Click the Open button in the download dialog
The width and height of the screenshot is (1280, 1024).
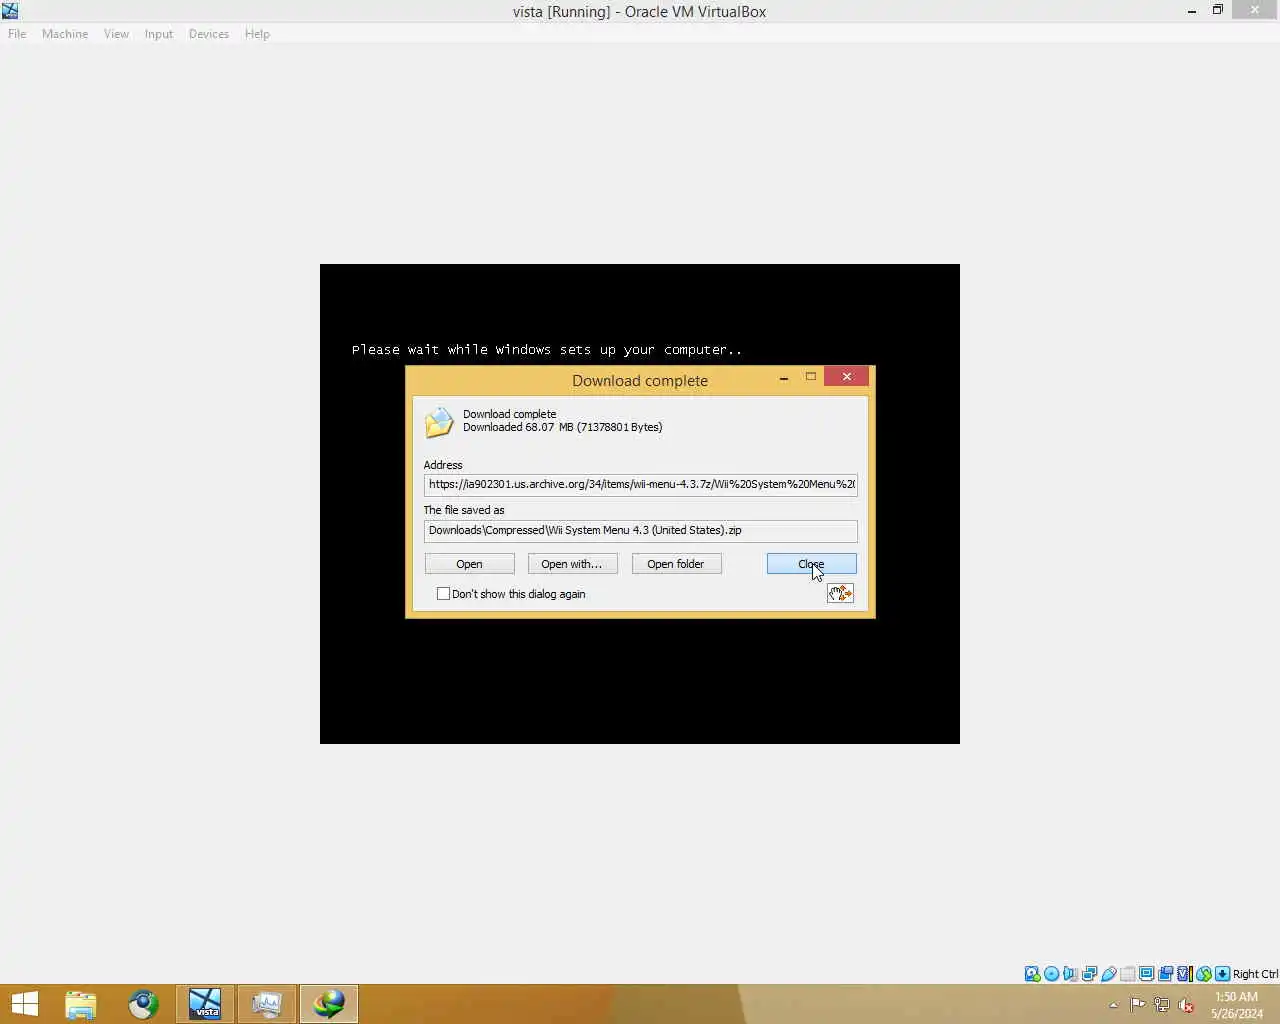(469, 564)
